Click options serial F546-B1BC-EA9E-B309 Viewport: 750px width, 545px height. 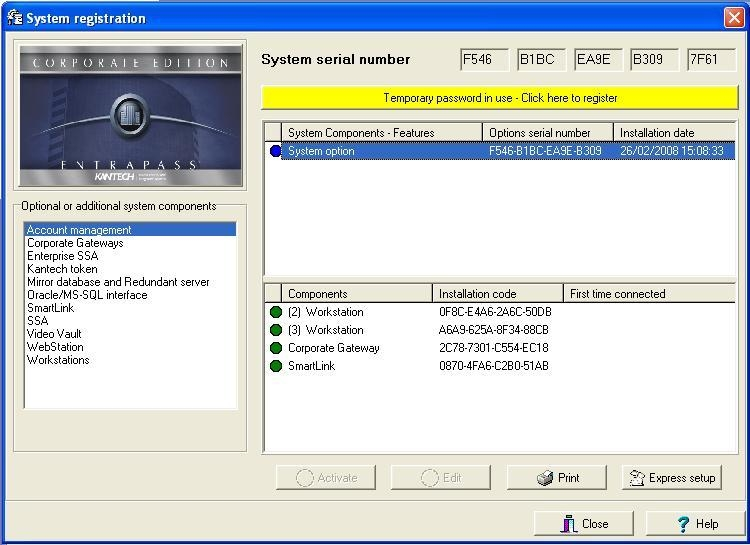point(545,151)
